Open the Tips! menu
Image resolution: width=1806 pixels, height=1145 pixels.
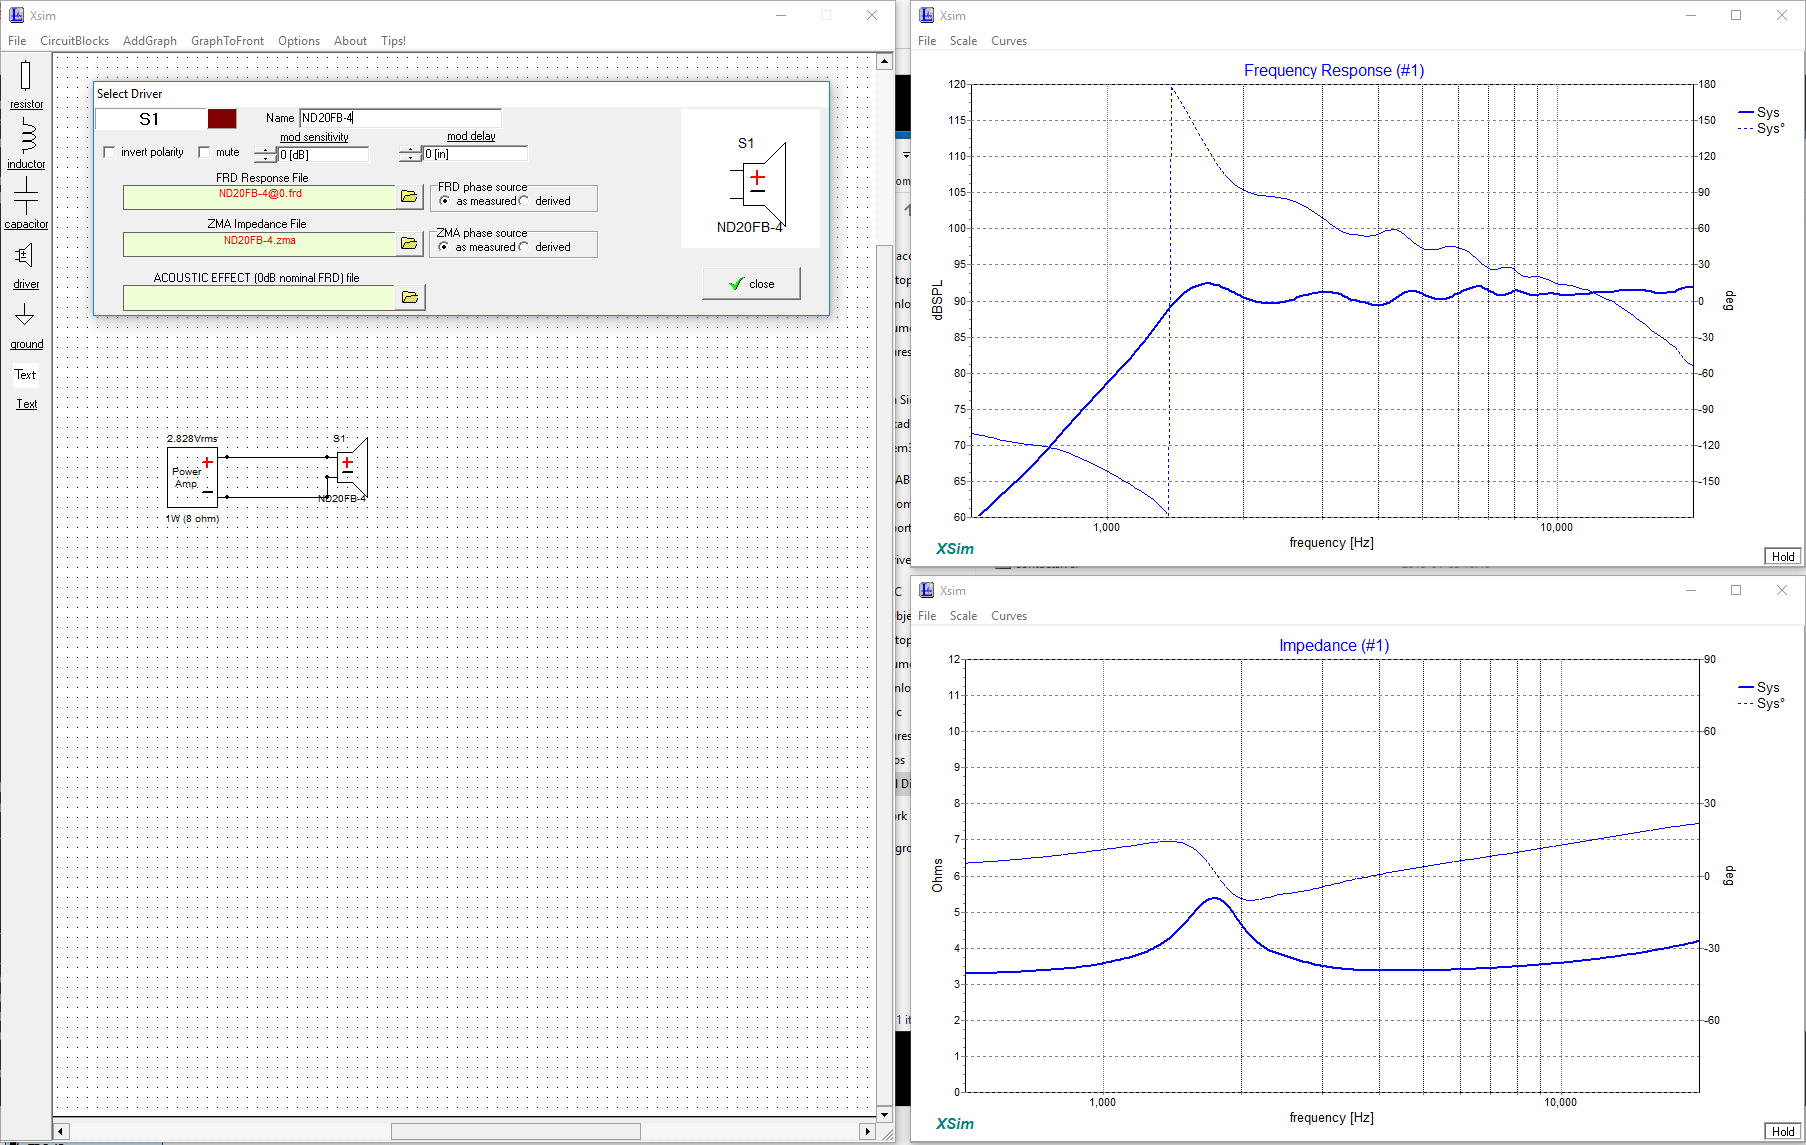coord(393,41)
